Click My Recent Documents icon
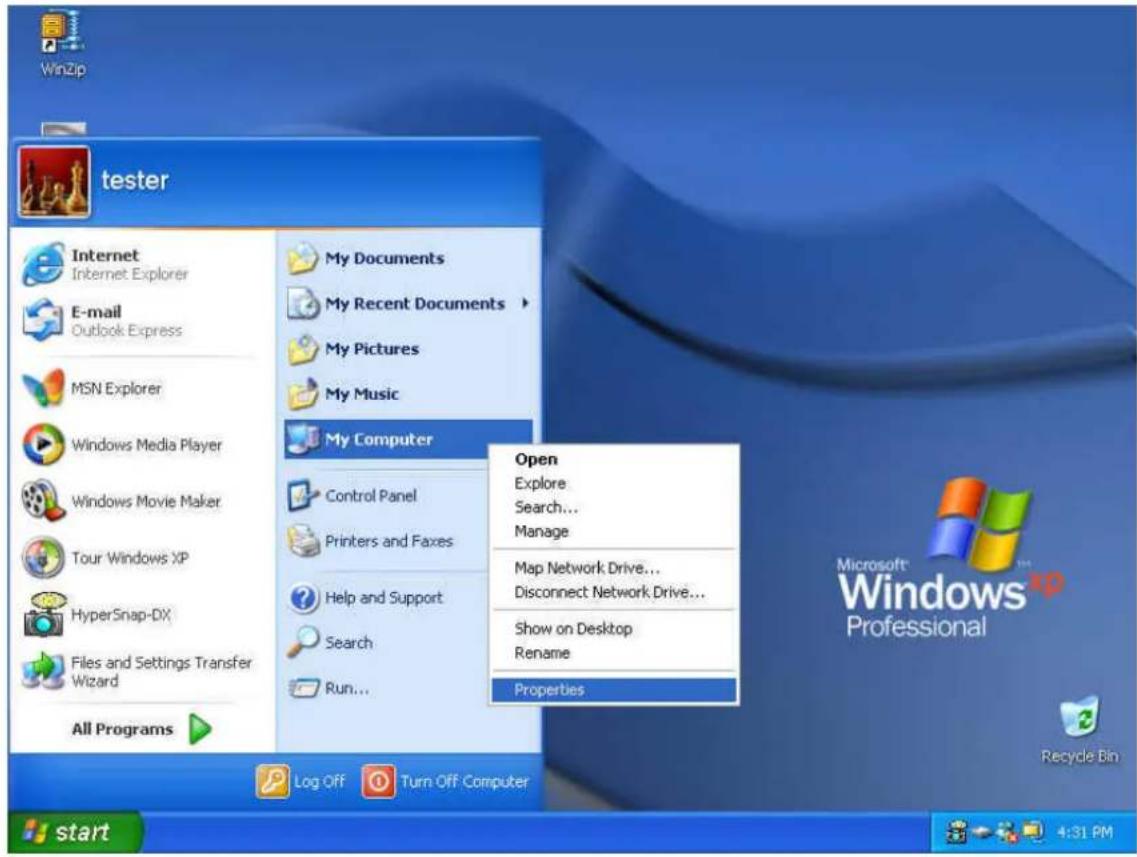Viewport: 1137px width, 857px height. [303, 304]
